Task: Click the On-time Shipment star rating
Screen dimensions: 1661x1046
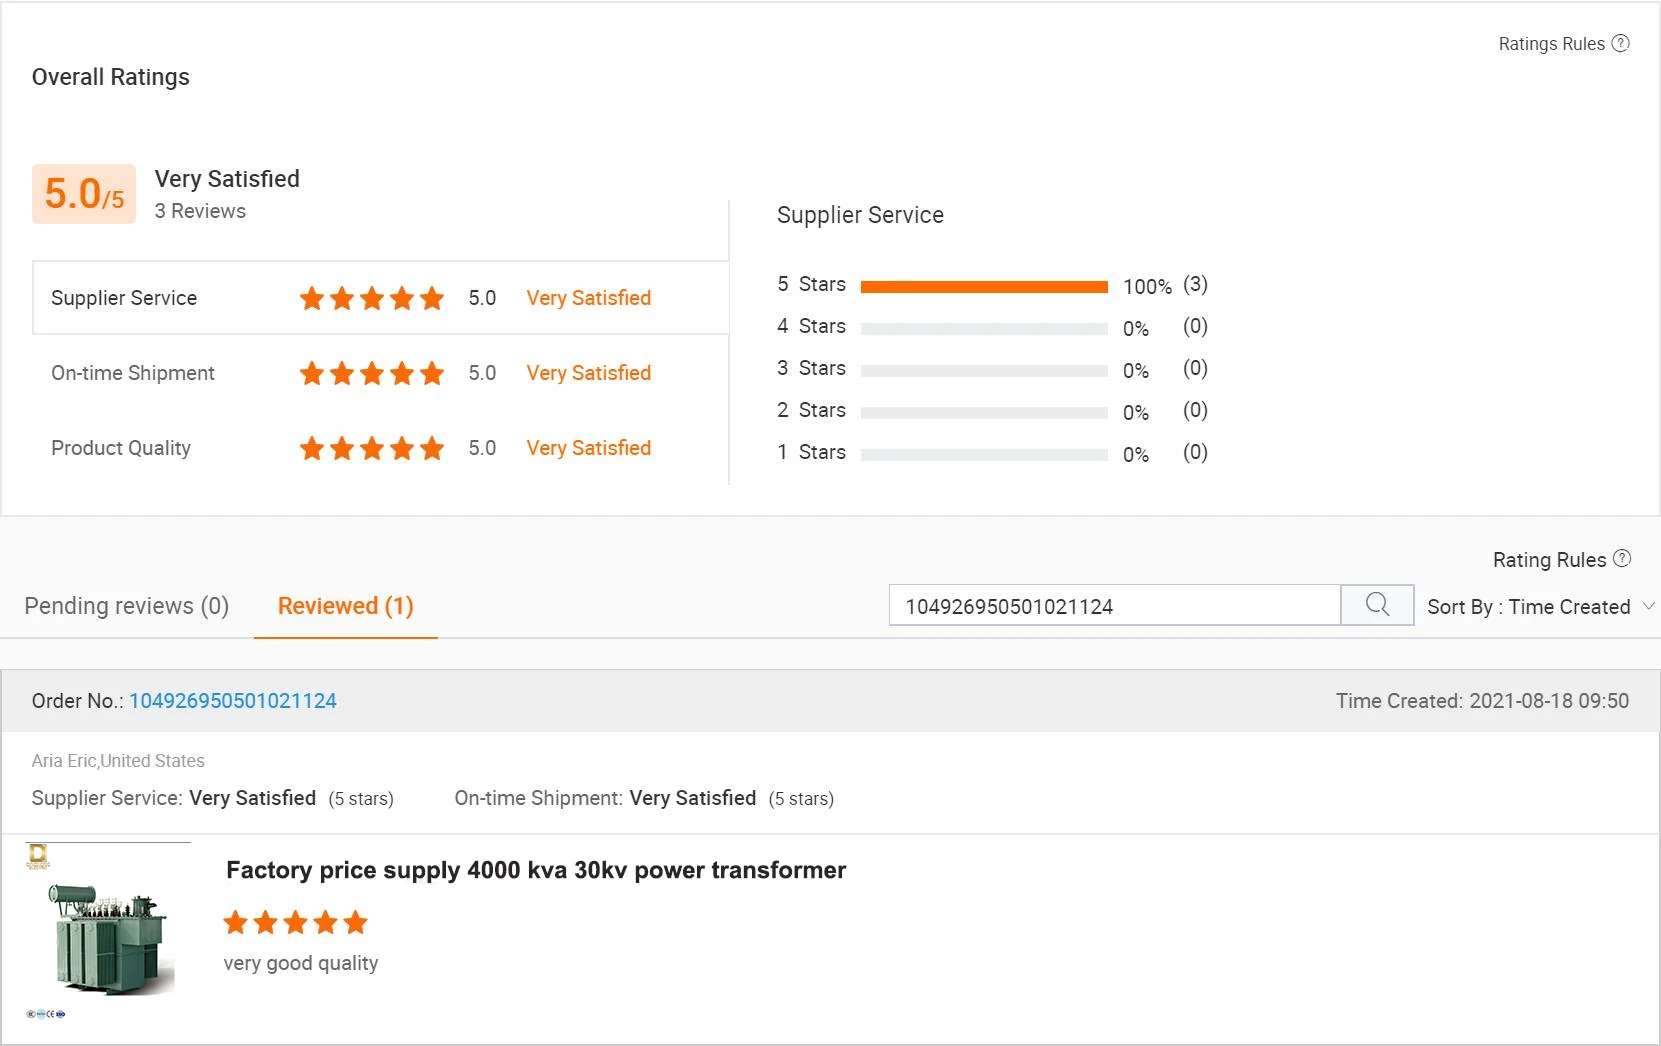Action: (x=371, y=373)
